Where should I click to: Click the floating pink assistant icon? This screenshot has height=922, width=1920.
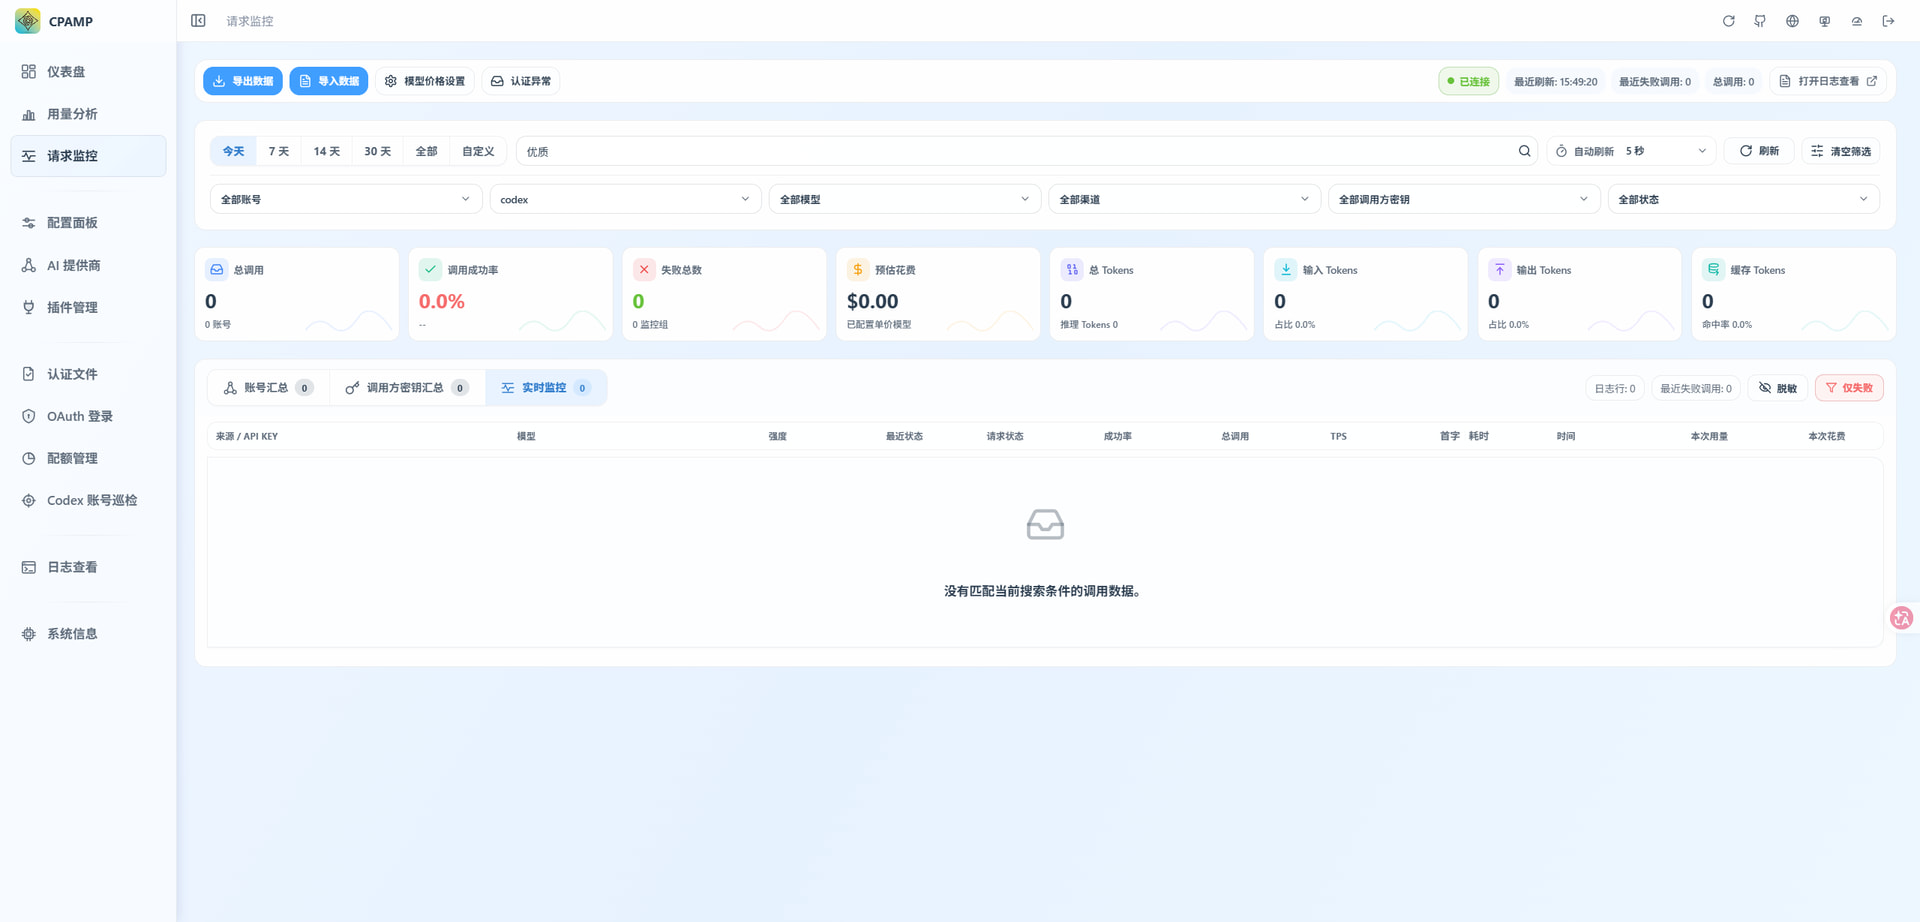pos(1901,618)
